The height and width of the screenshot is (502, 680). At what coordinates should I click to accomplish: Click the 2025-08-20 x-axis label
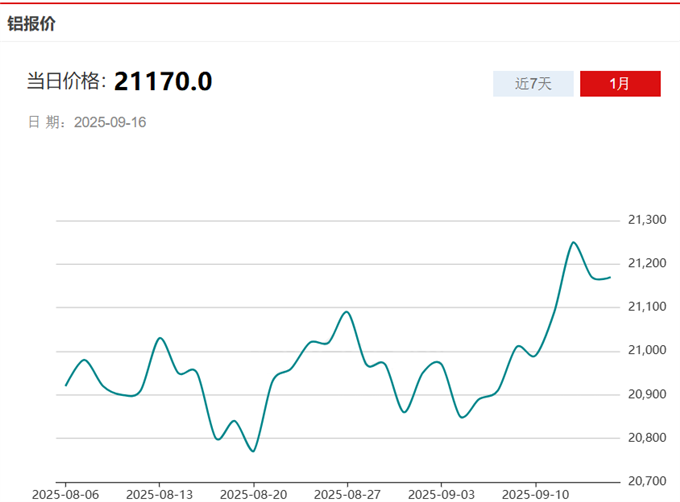[253, 494]
